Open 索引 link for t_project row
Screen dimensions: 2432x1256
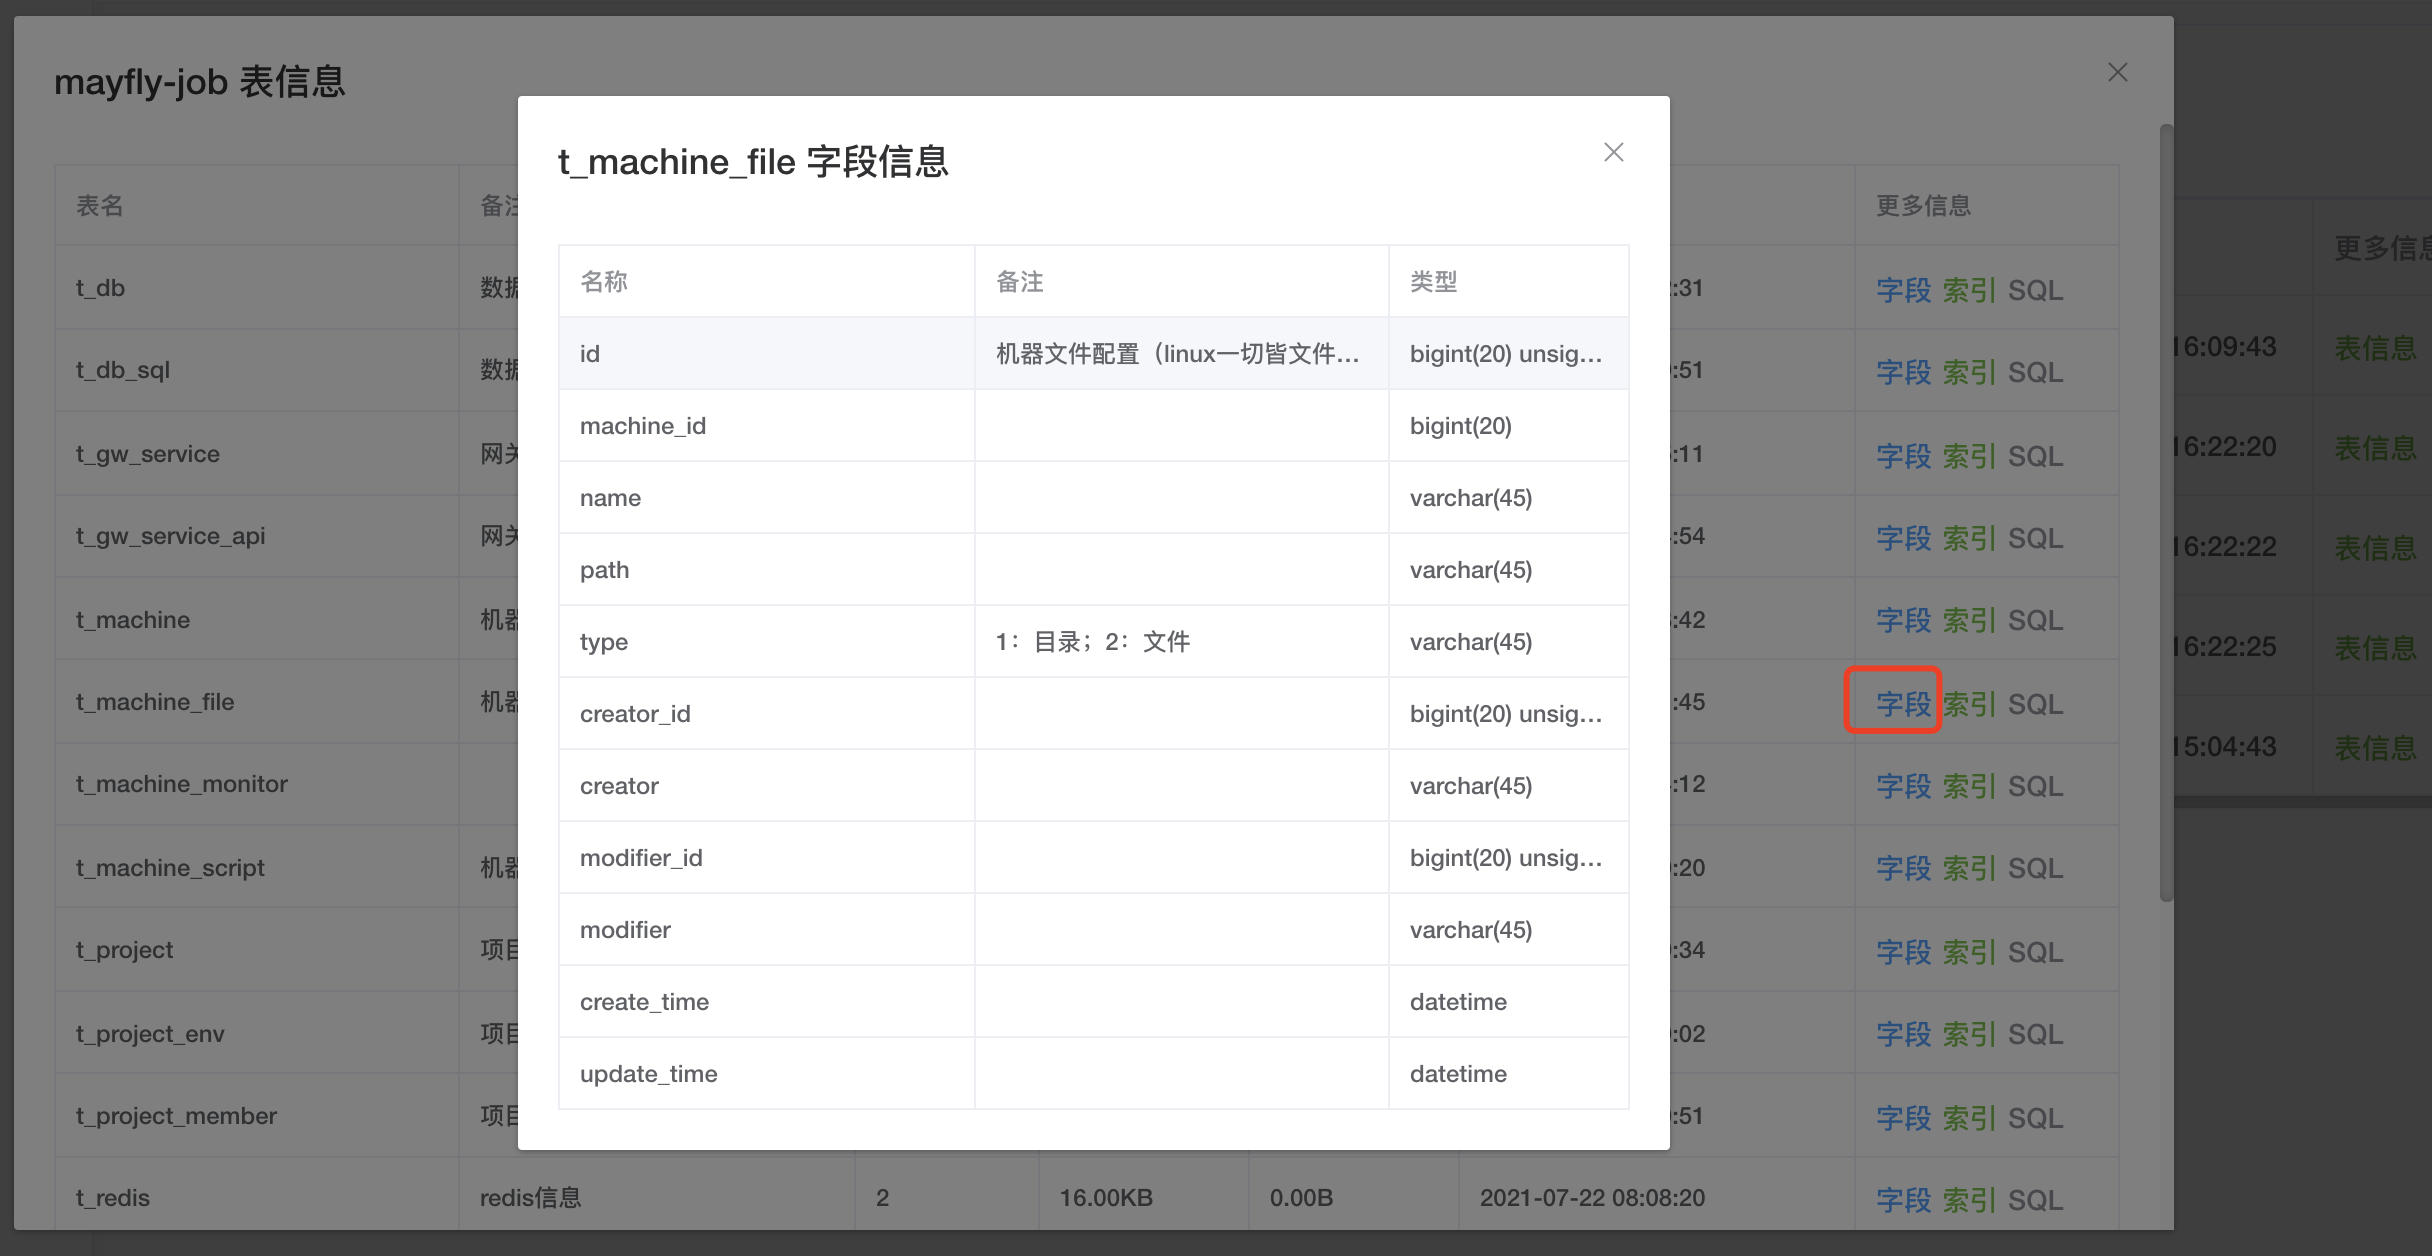[1969, 952]
